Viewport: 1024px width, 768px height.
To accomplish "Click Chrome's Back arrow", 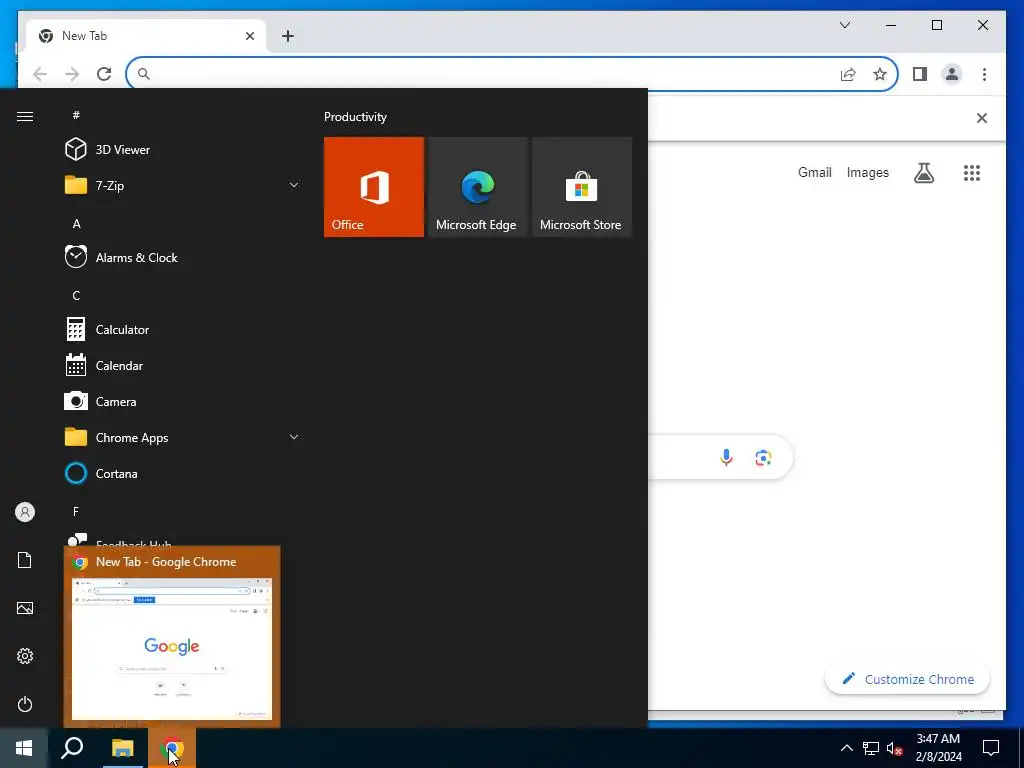I will (40, 74).
